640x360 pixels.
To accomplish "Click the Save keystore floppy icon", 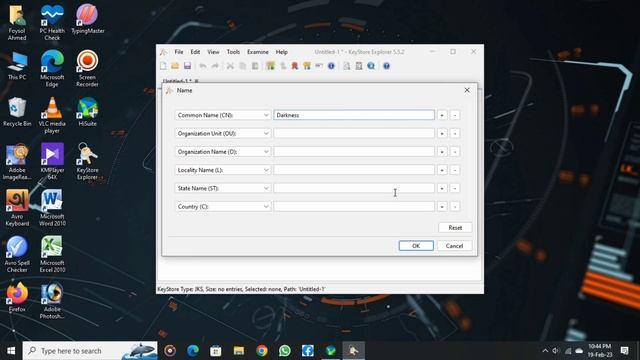I will tap(187, 66).
